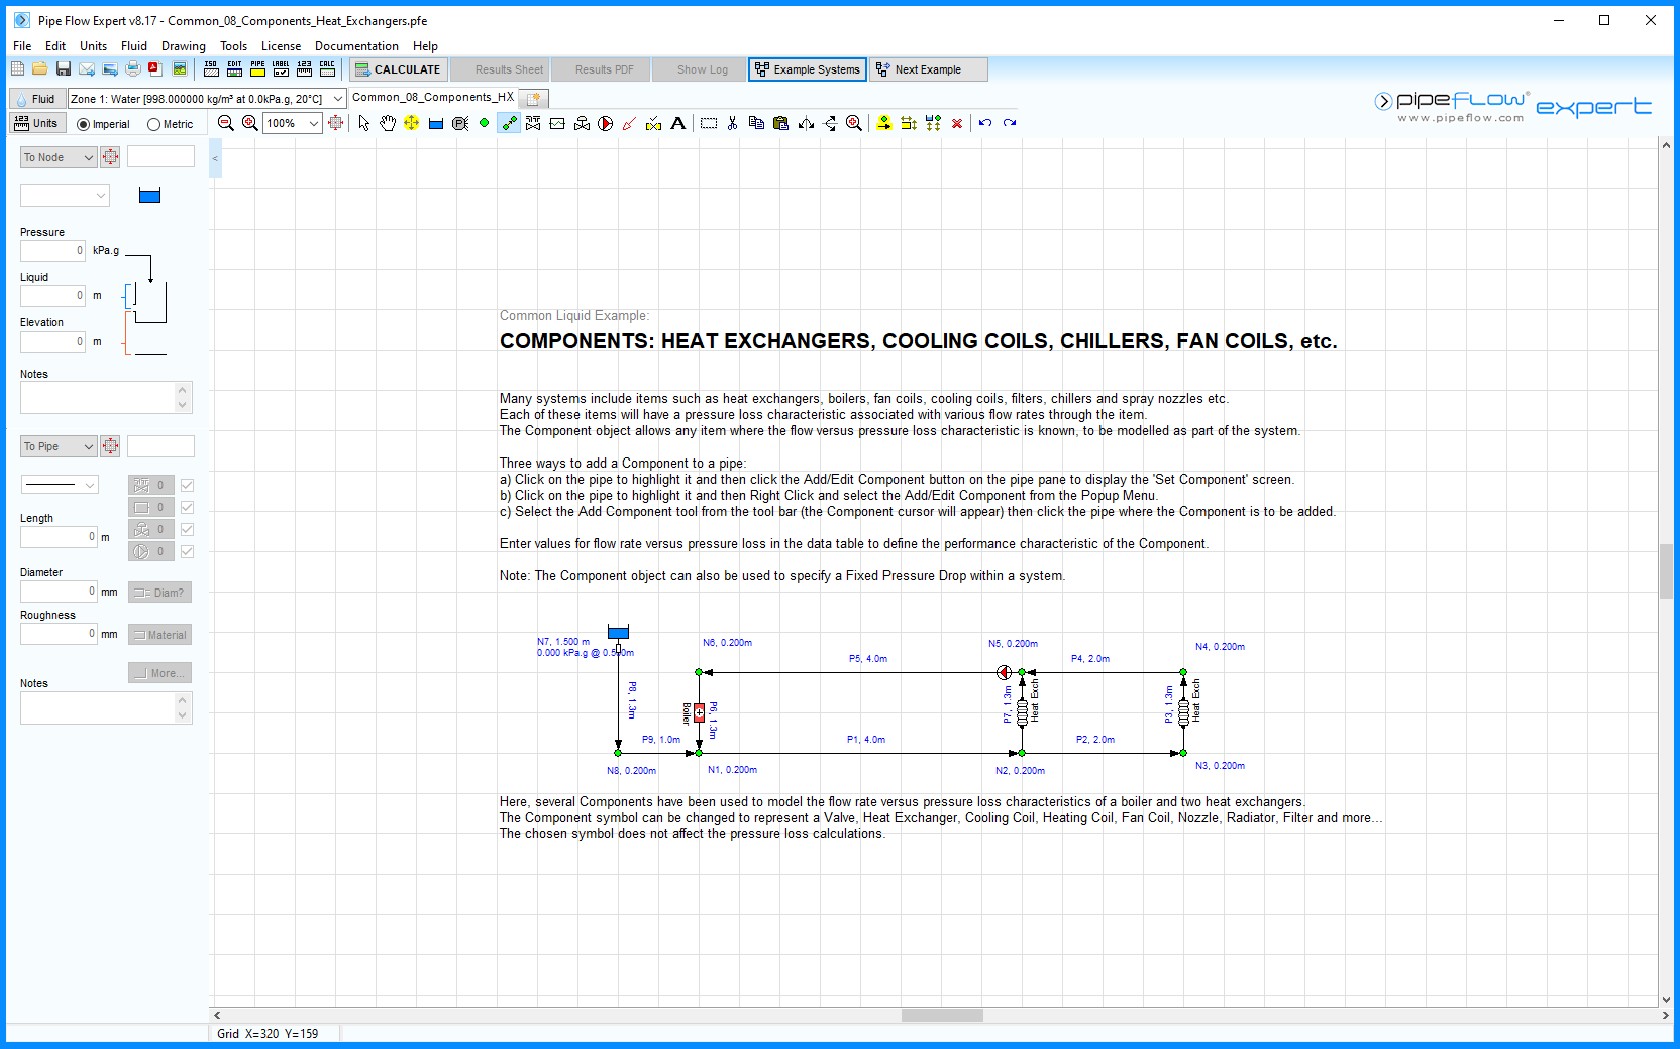Zoom in using the plus magnifier icon
This screenshot has height=1049, width=1680.
[250, 123]
